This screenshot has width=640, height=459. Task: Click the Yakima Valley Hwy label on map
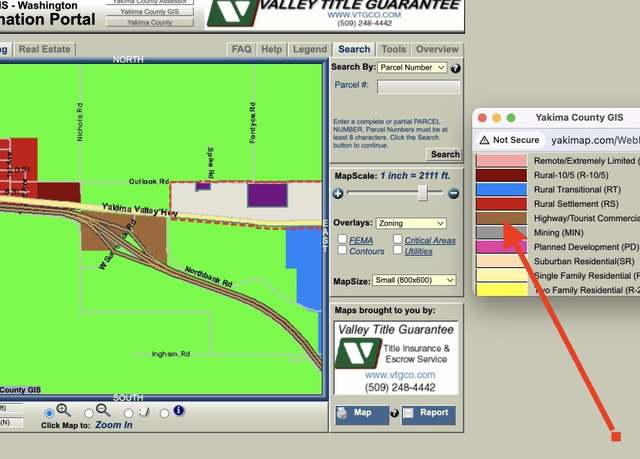(140, 210)
